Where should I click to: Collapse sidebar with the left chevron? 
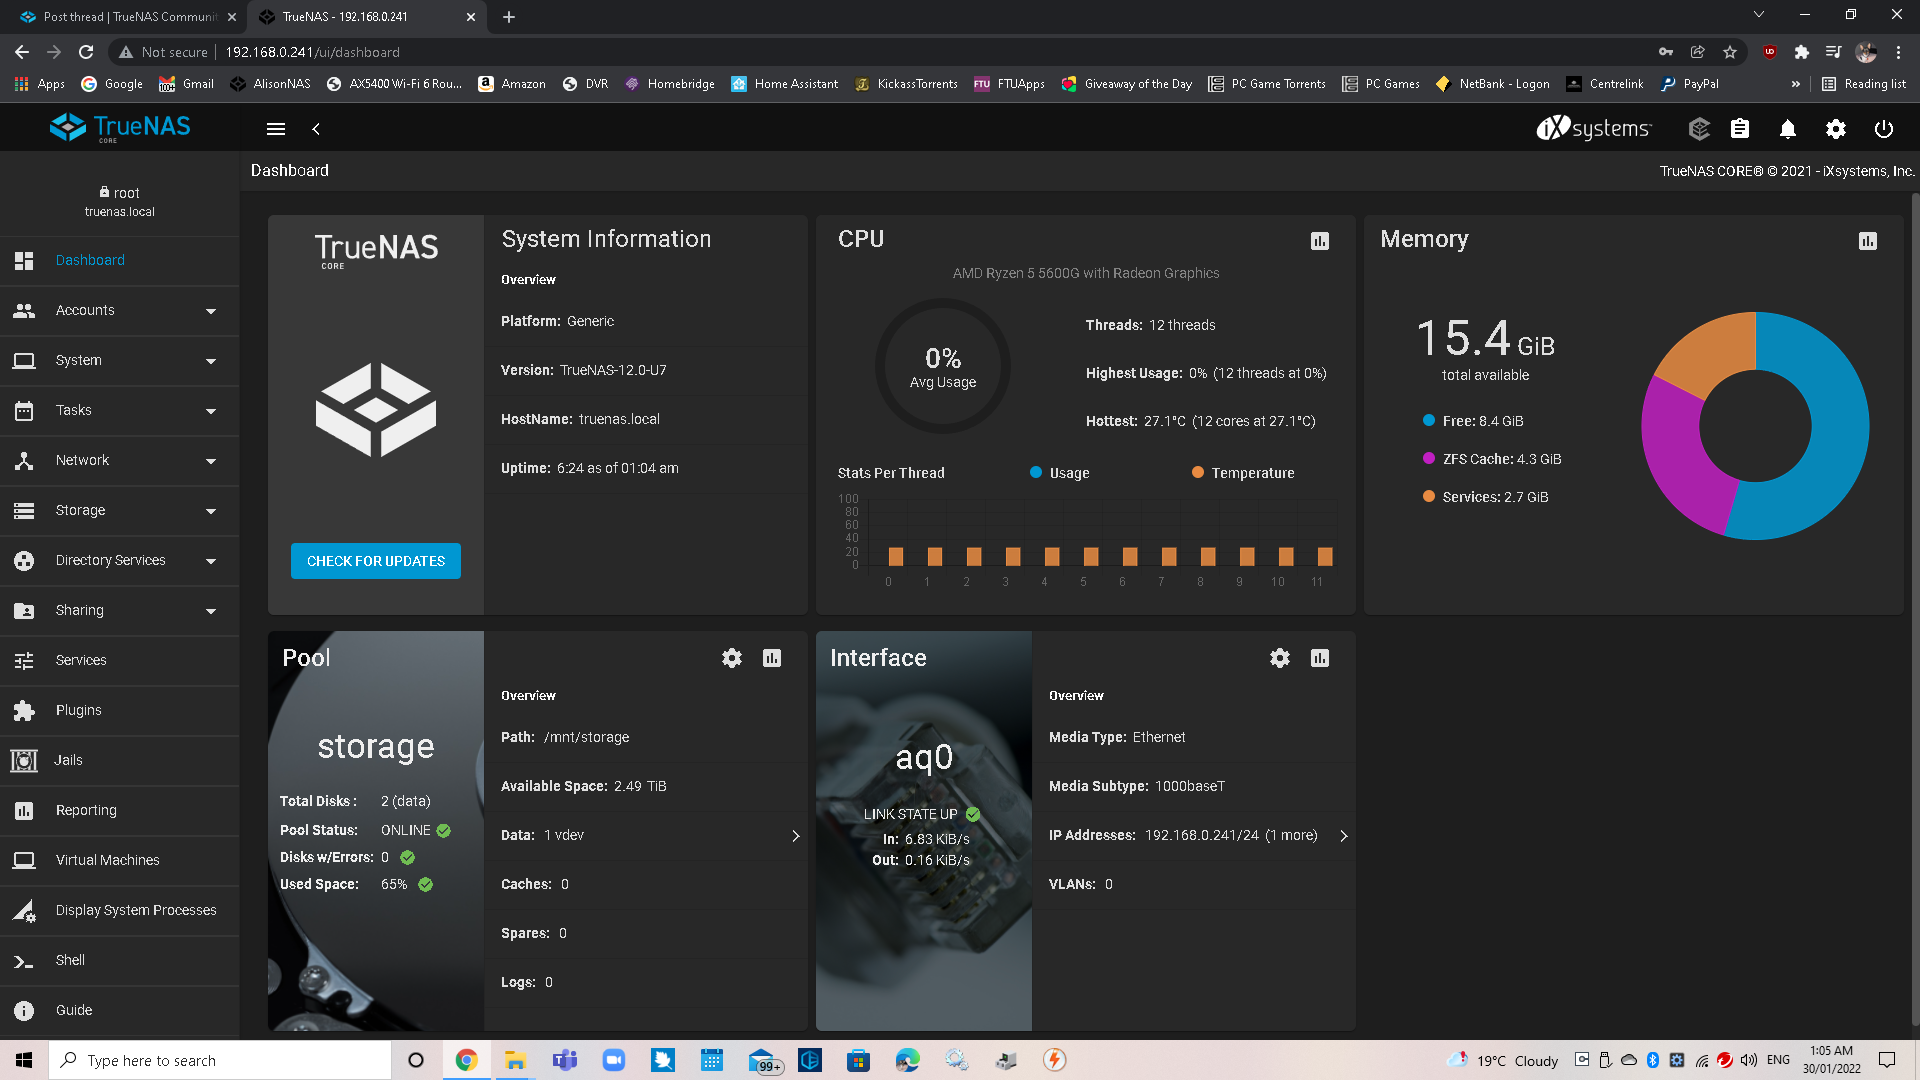tap(316, 129)
